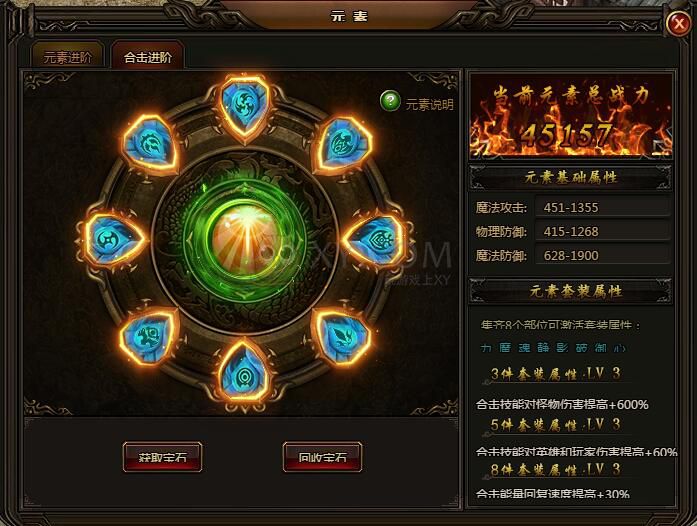
Task: Switch to the 元素进阶 tab
Action: pyautogui.click(x=68, y=57)
